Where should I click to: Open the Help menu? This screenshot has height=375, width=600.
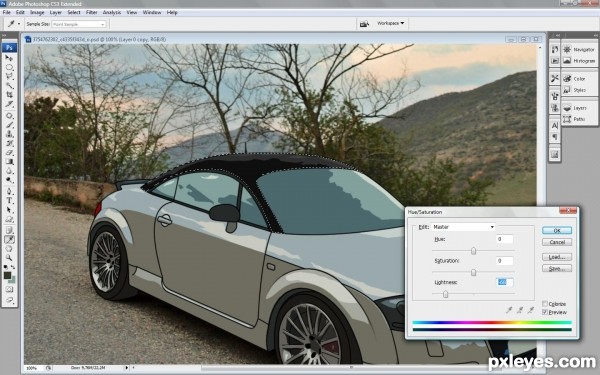pos(172,12)
